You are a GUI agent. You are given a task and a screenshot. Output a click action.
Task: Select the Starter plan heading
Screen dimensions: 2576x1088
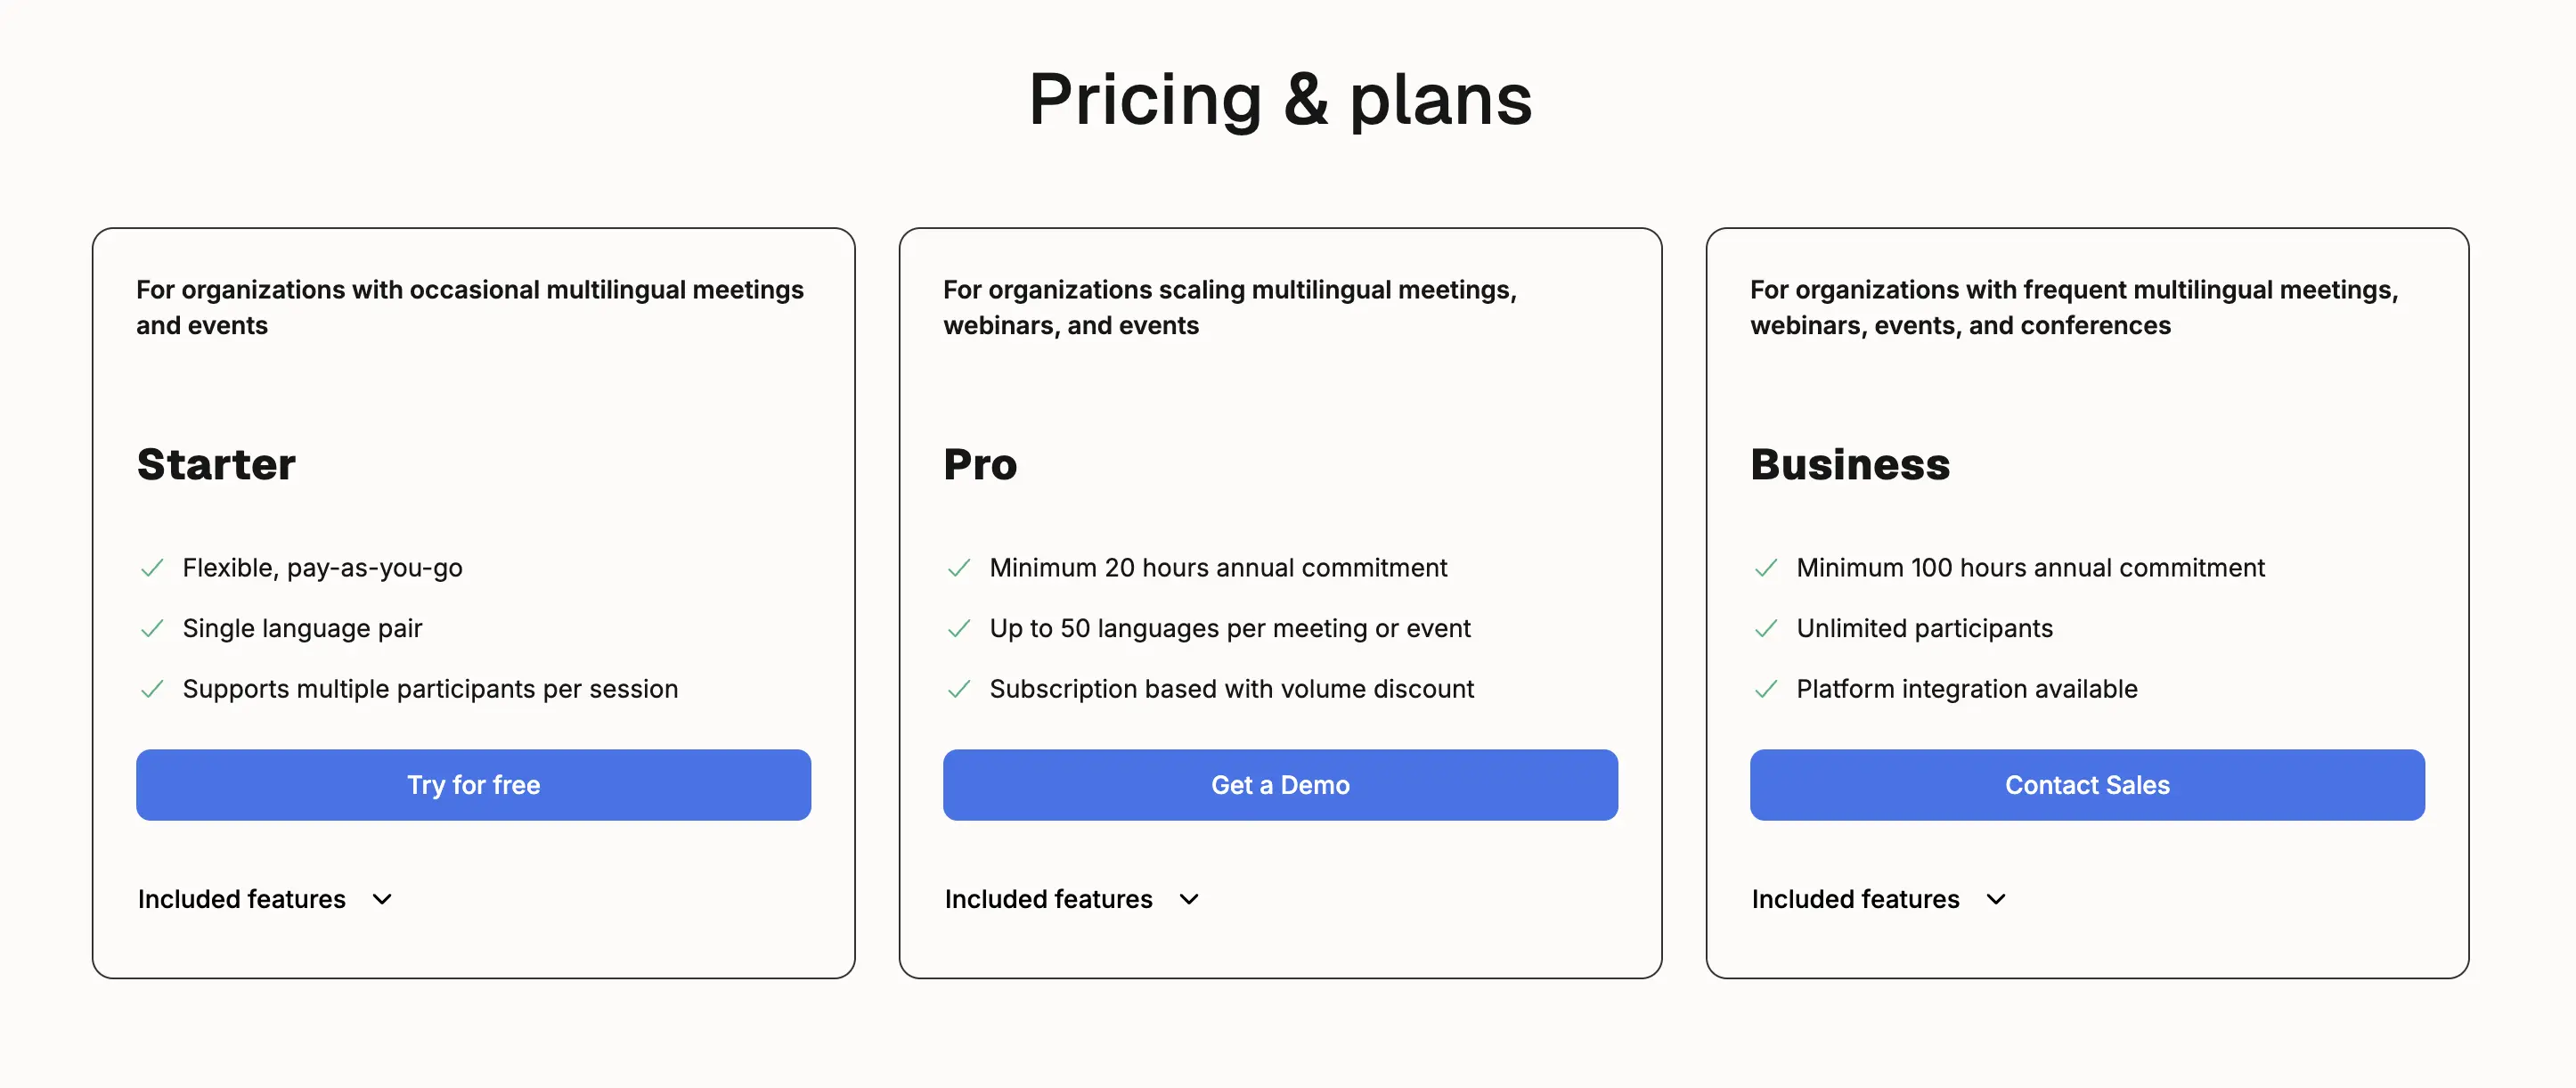tap(216, 463)
